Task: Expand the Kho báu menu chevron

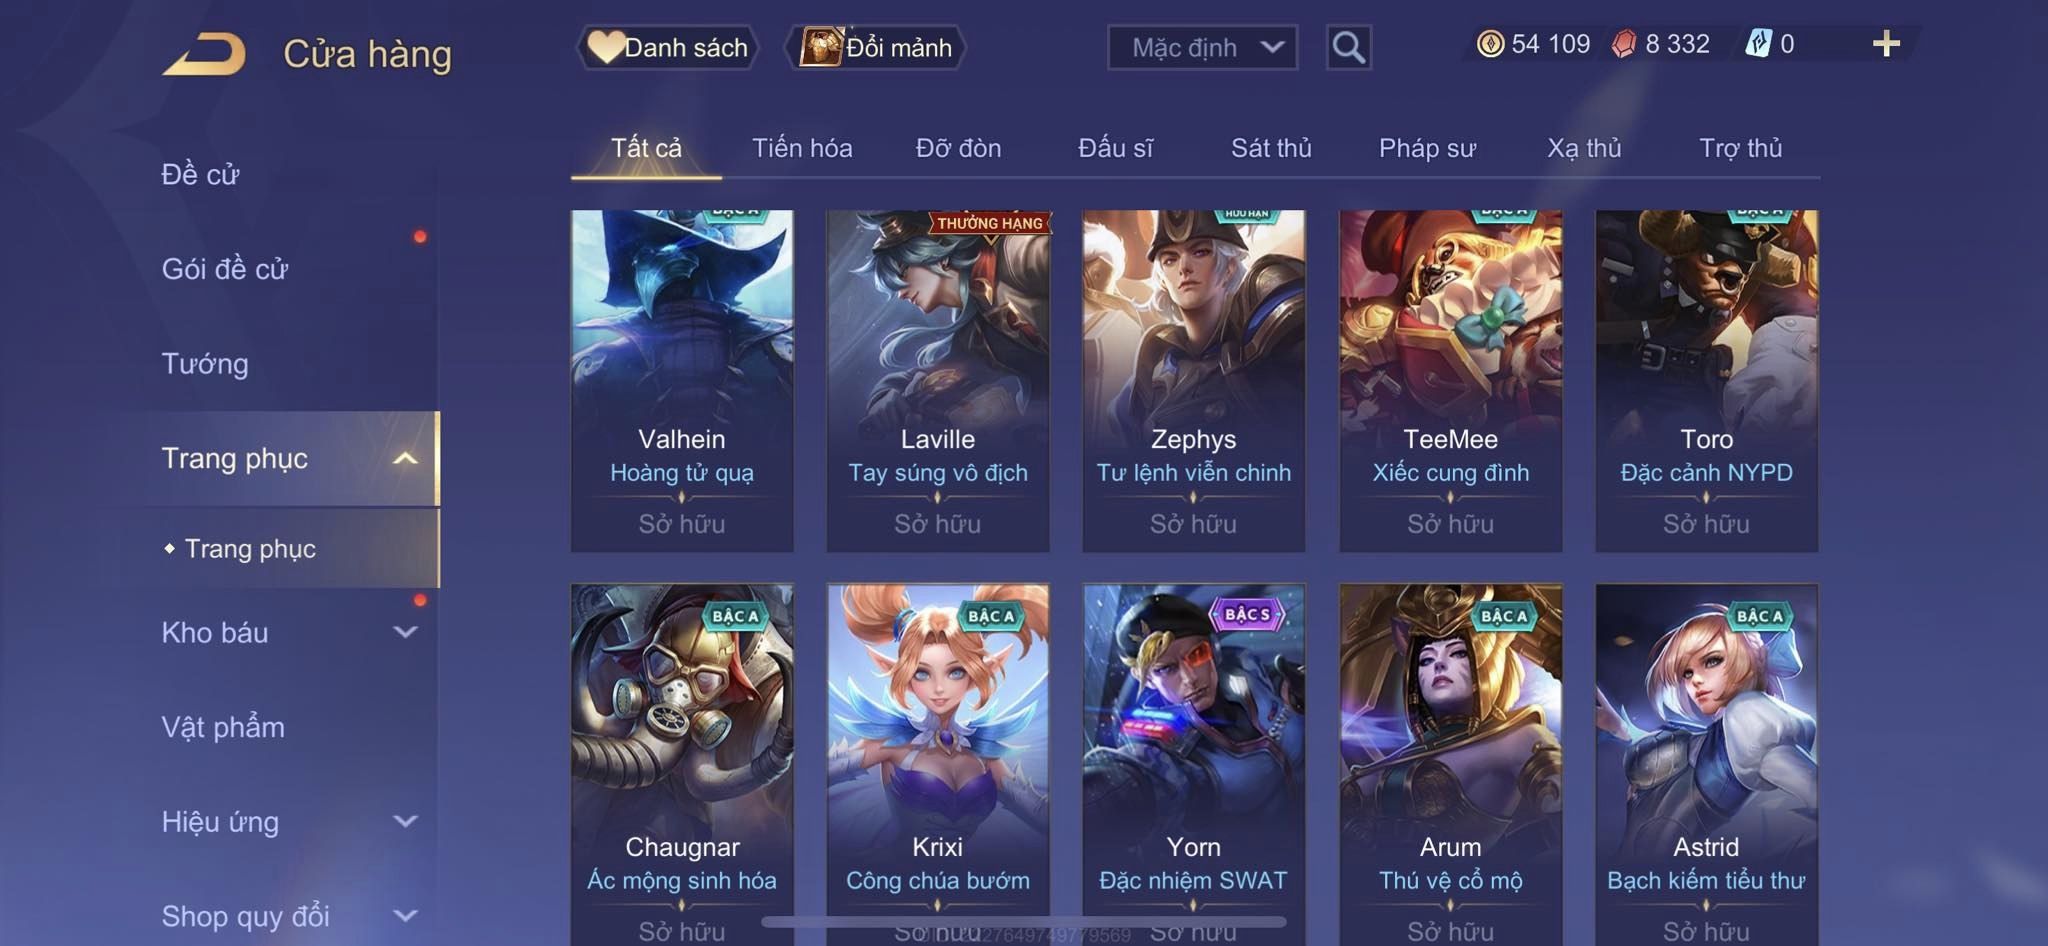Action: click(x=405, y=632)
